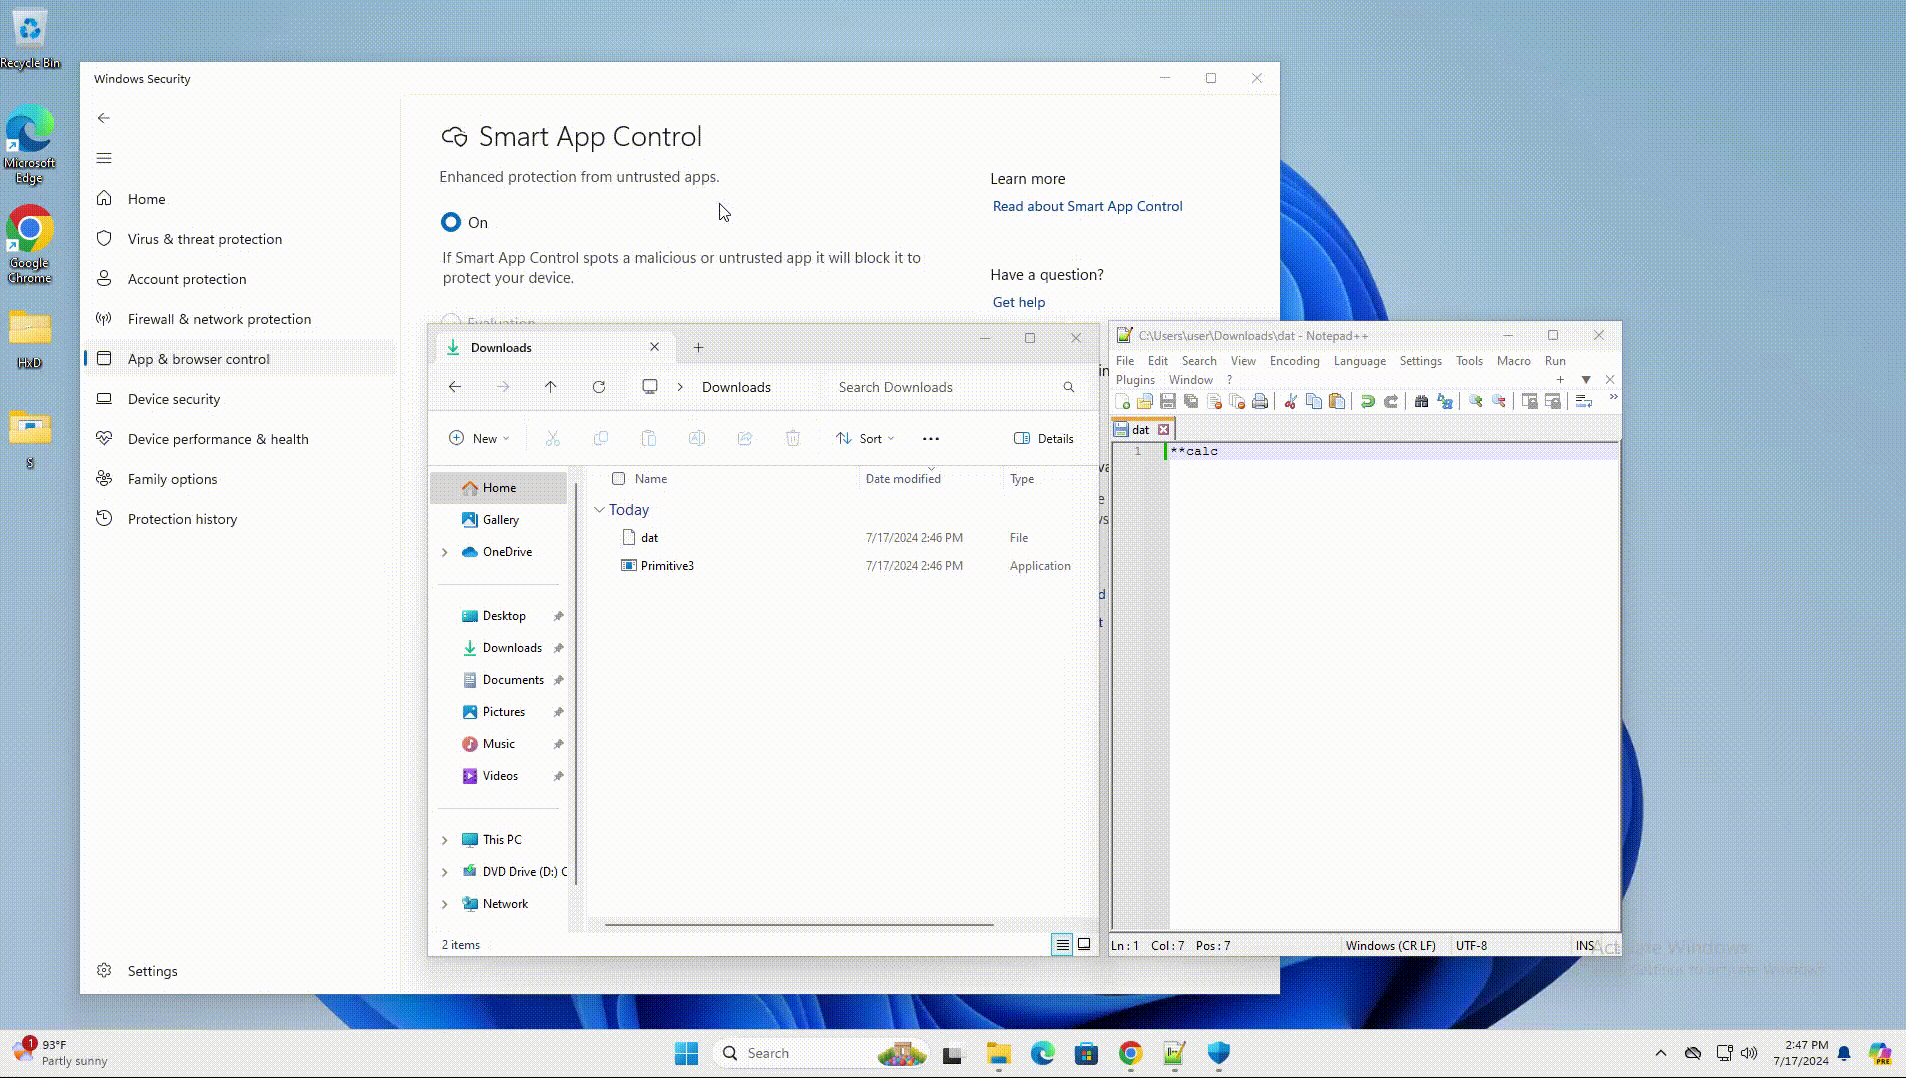Toggle the Details pane in File Explorer
Image resolution: width=1906 pixels, height=1078 pixels.
[1043, 438]
